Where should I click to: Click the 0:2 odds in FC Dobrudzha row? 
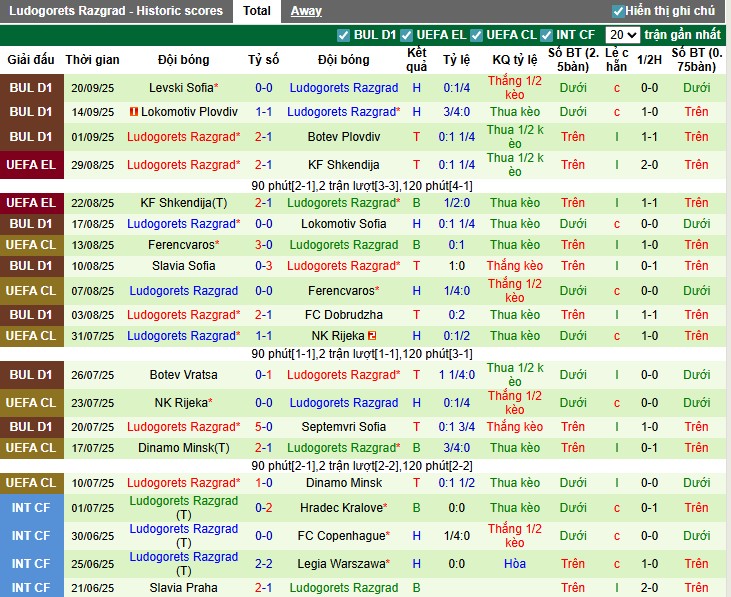[x=456, y=315]
